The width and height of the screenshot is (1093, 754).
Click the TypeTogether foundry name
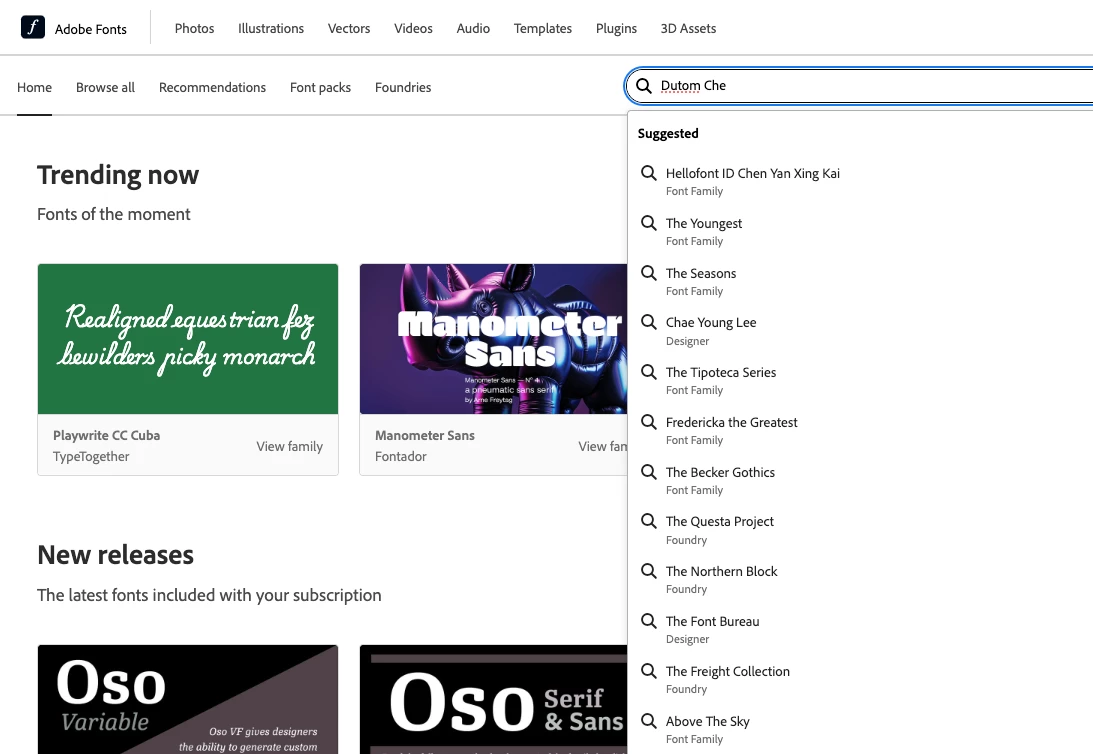pos(91,456)
